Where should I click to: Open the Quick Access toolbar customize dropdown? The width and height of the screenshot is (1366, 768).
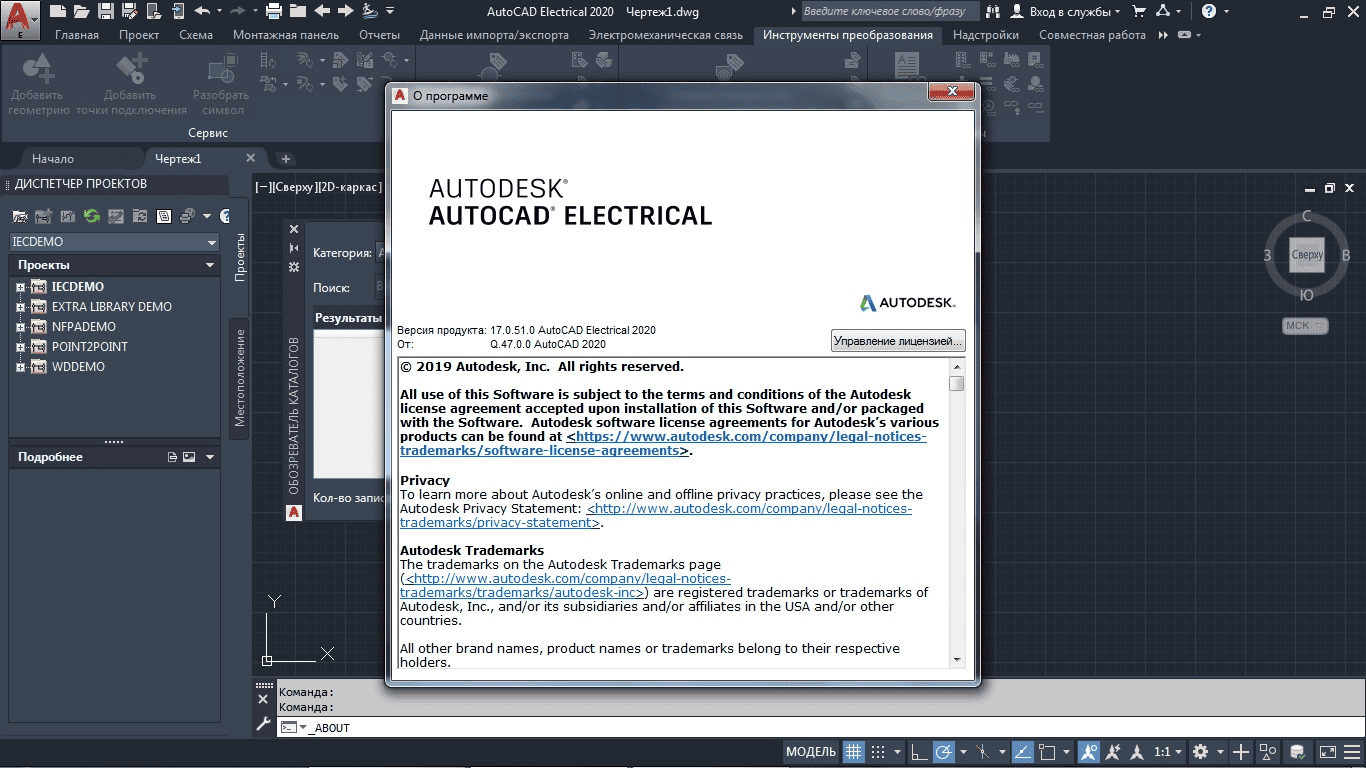390,11
